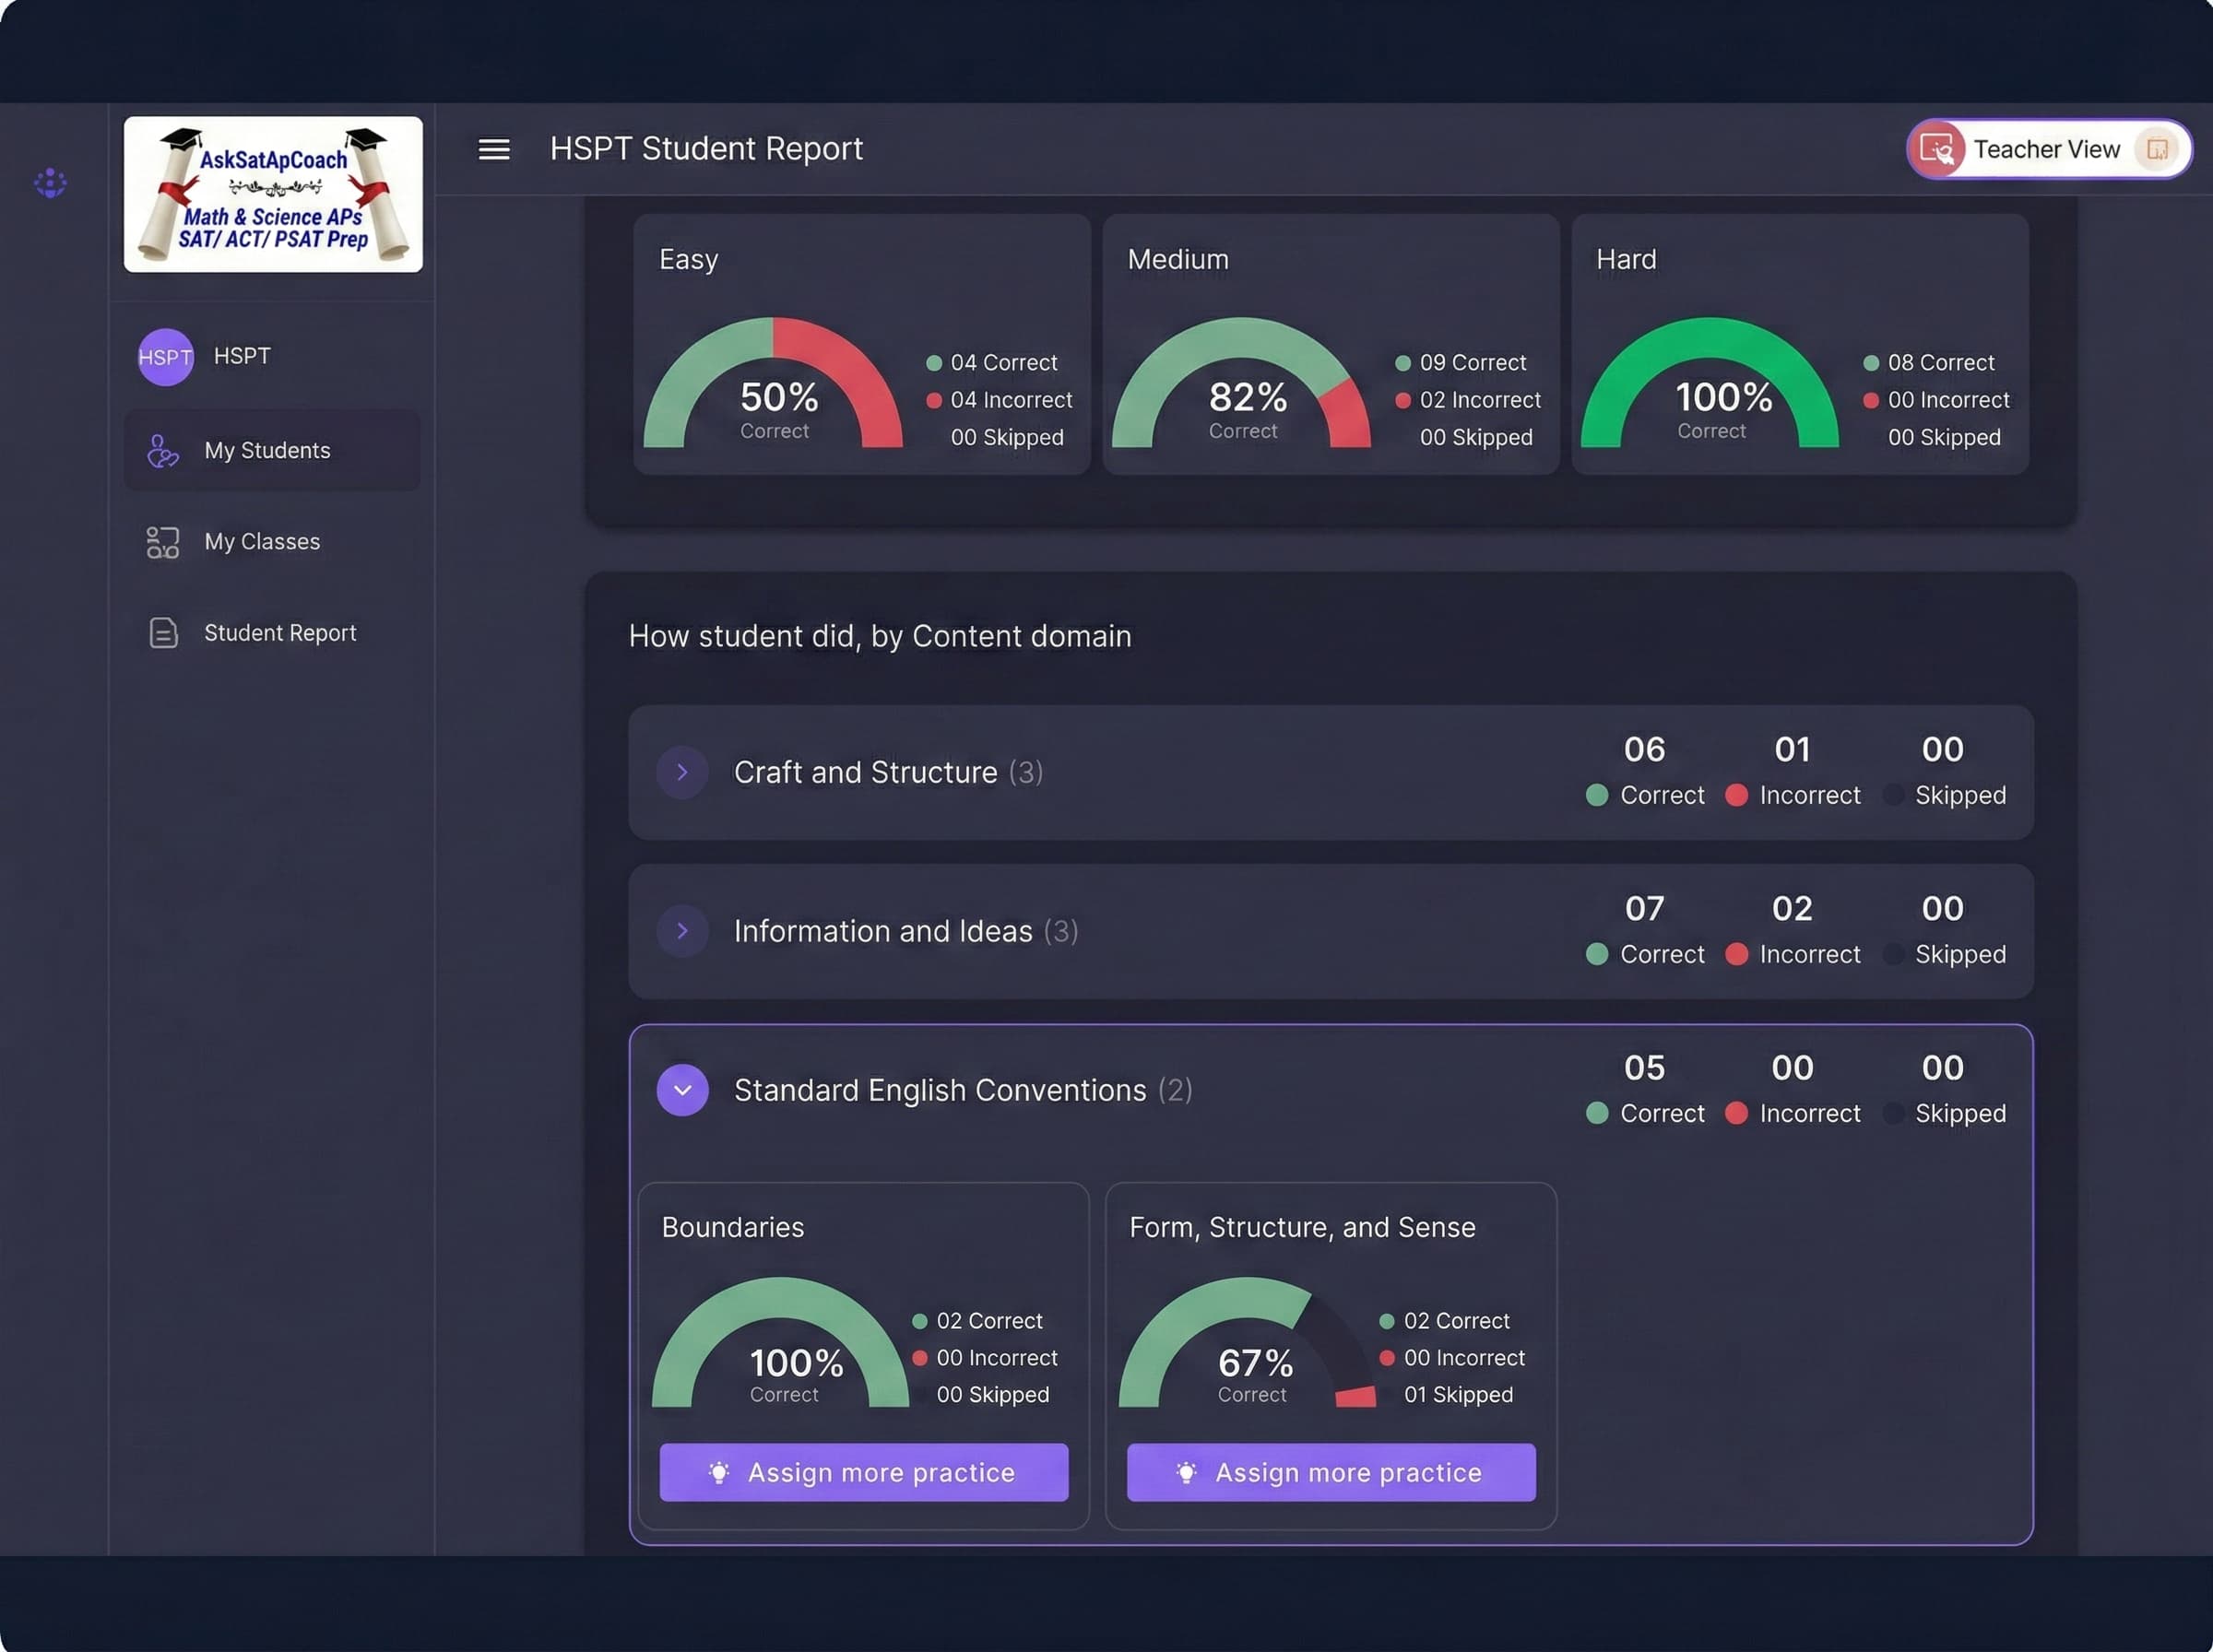The image size is (2213, 1652).
Task: Open the hamburger menu icon
Action: (494, 149)
